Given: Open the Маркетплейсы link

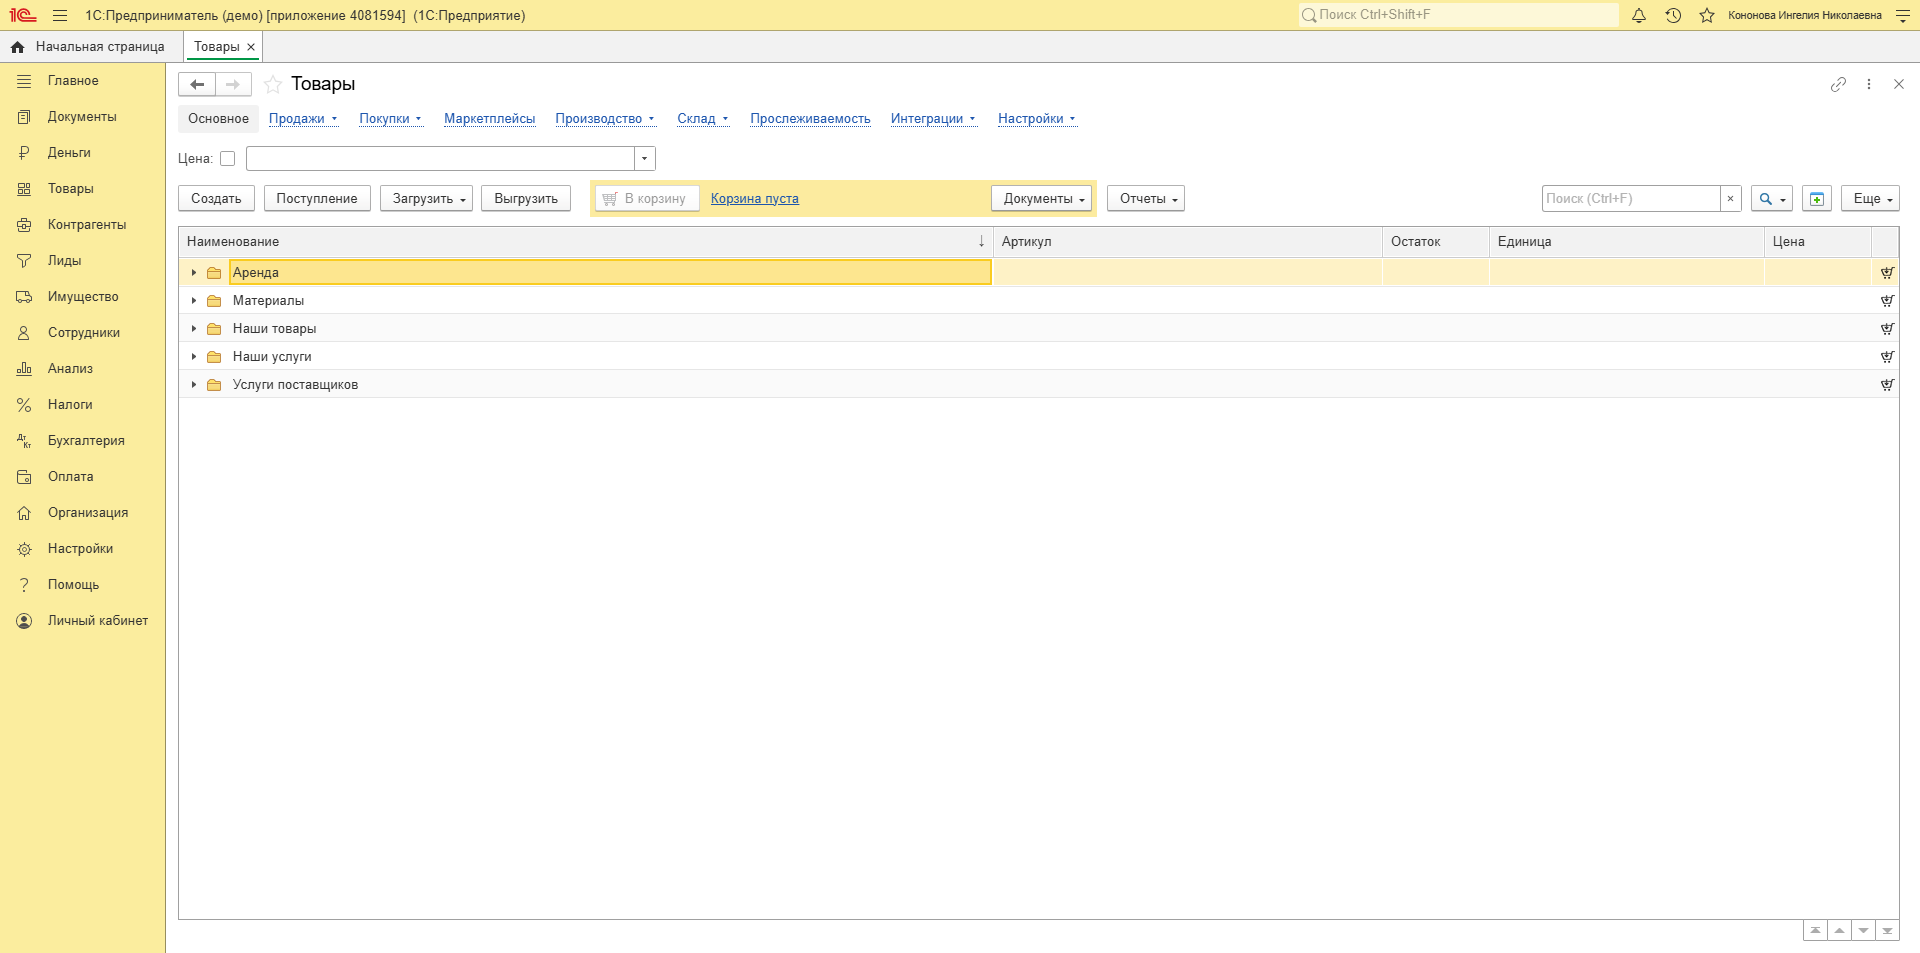Looking at the screenshot, I should coord(489,118).
